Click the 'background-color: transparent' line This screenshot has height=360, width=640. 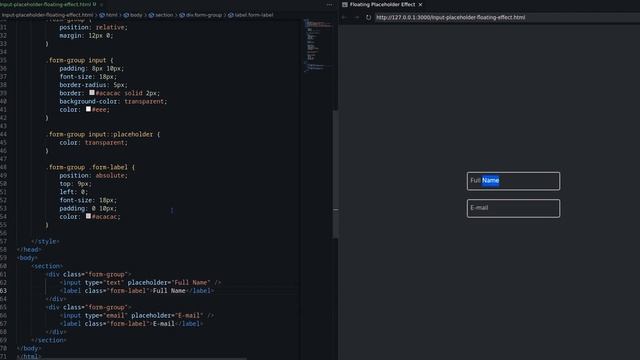tap(113, 101)
